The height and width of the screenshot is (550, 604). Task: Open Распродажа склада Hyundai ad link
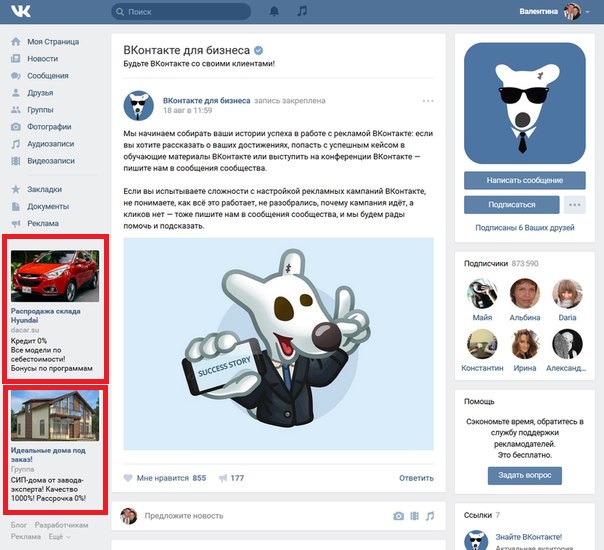click(45, 315)
